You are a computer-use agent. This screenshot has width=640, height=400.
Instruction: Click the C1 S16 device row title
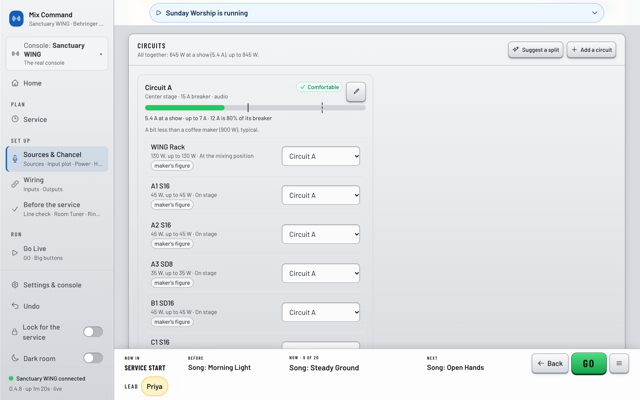click(x=160, y=342)
